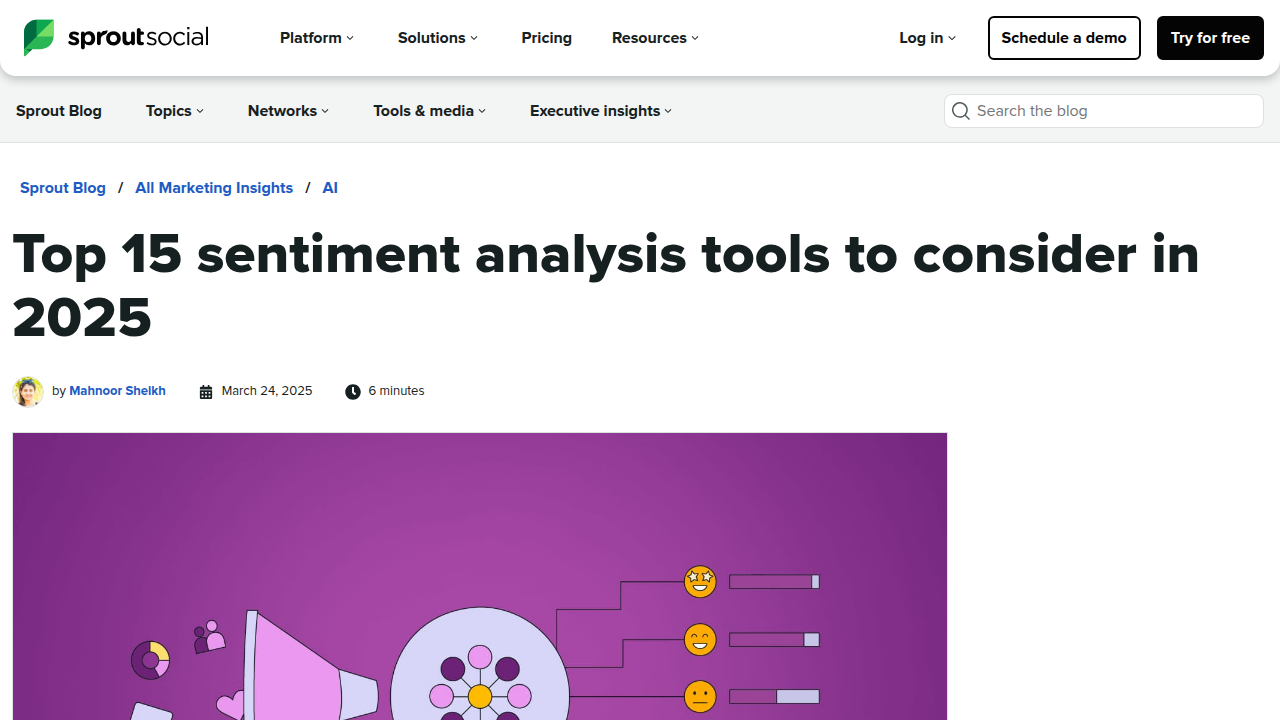Open the Sprout Blog home tab
This screenshot has width=1280, height=720.
click(x=59, y=111)
